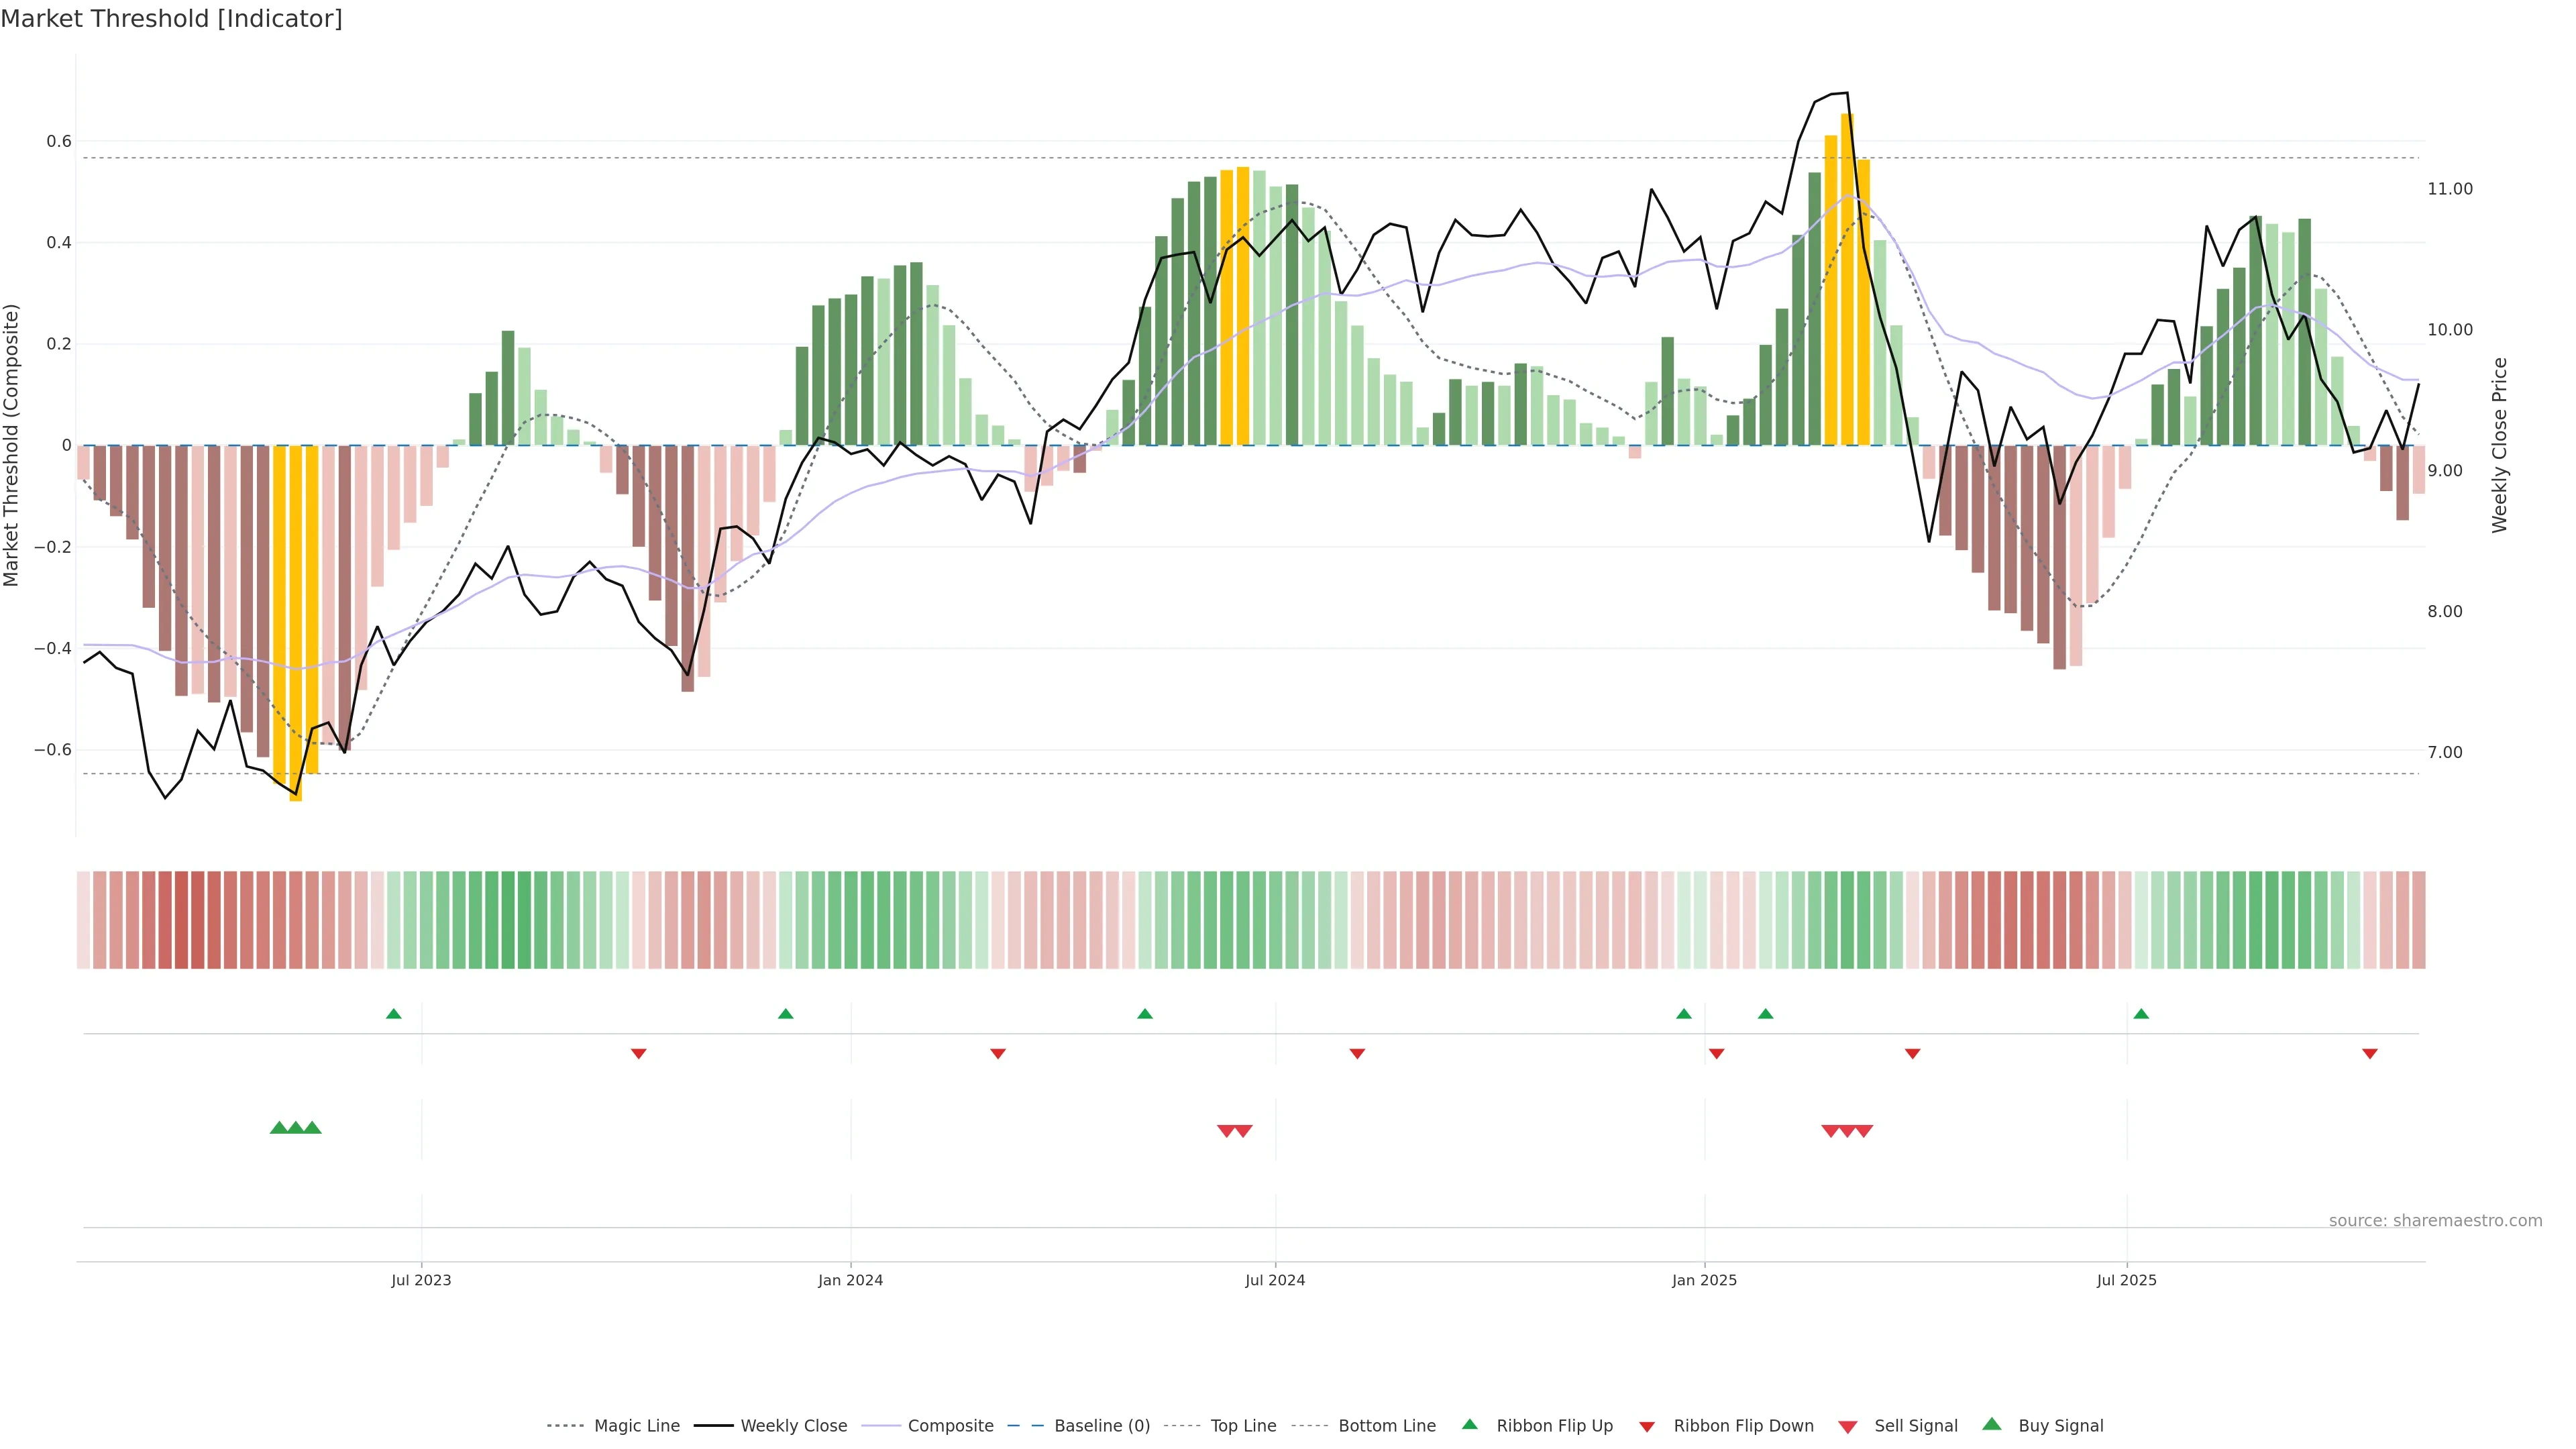Click the Ribbon Flip Down legend triangle

click(1647, 1426)
